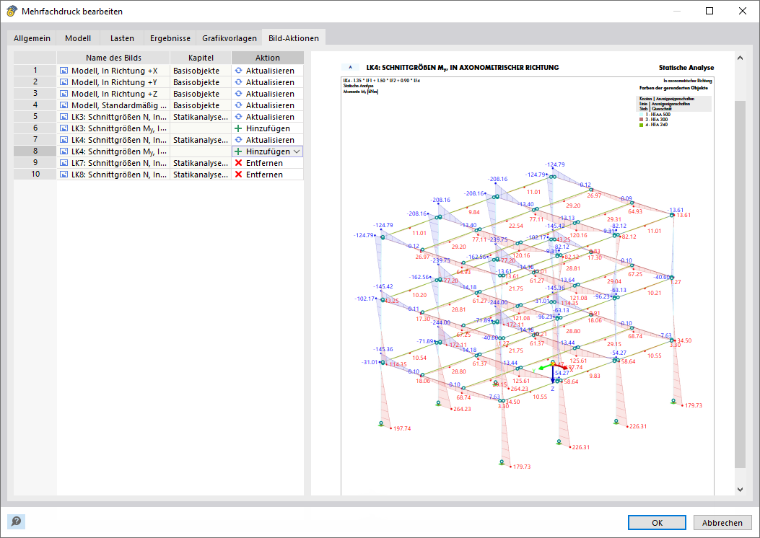Select 'Modell, In Richtung +X' name cell
The width and height of the screenshot is (760, 538).
point(114,71)
